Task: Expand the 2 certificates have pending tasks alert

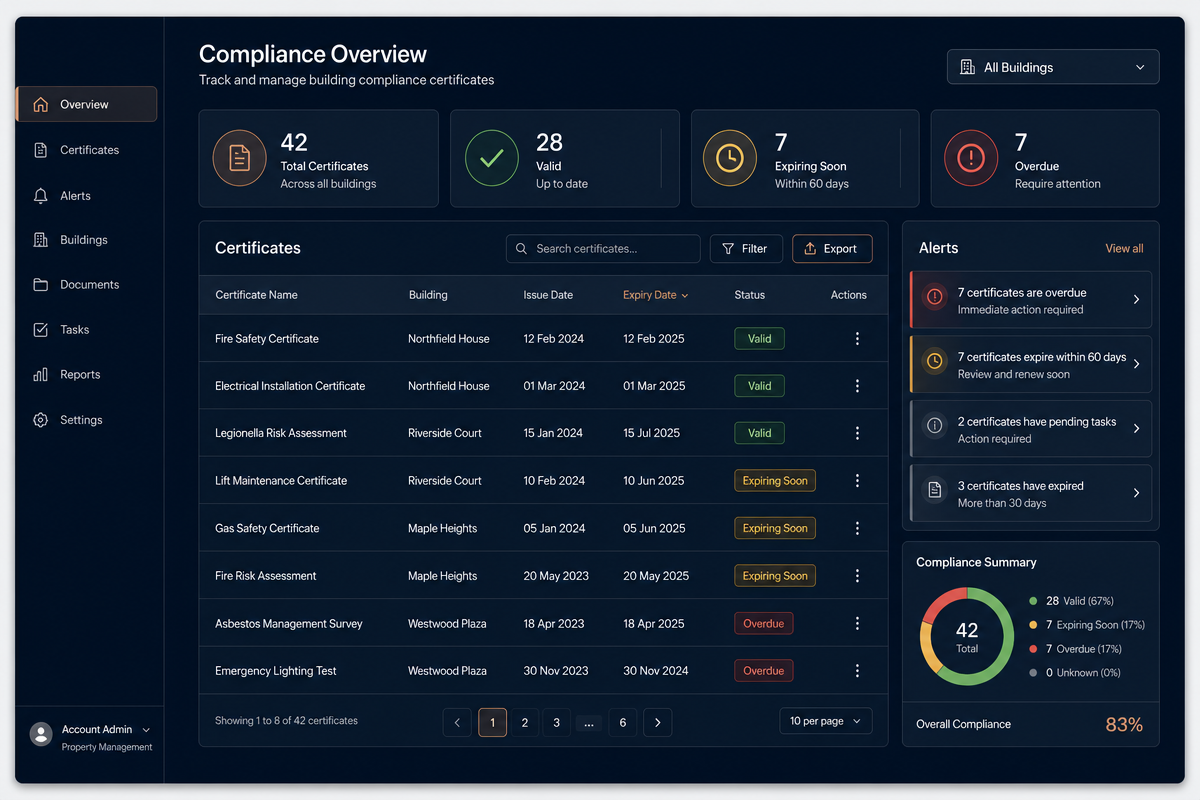Action: click(x=1136, y=428)
